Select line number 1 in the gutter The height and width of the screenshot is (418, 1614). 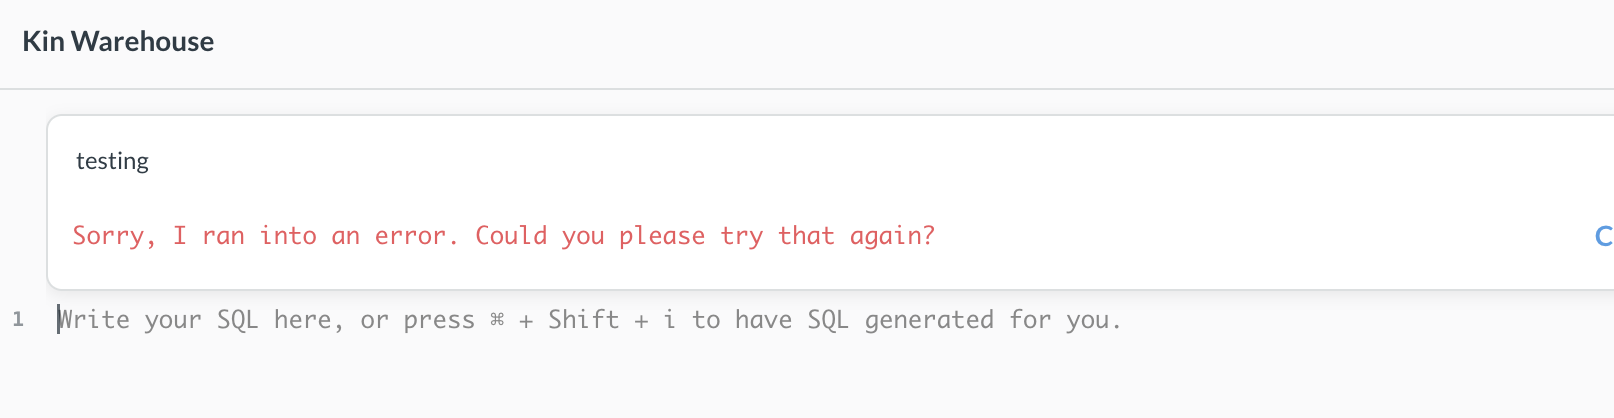[x=18, y=320]
